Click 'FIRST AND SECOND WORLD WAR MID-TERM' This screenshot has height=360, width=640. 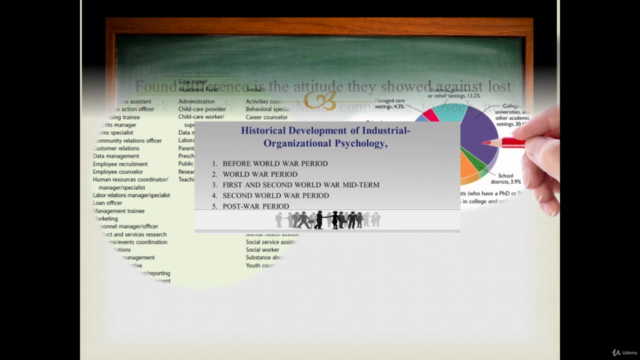pos(301,185)
